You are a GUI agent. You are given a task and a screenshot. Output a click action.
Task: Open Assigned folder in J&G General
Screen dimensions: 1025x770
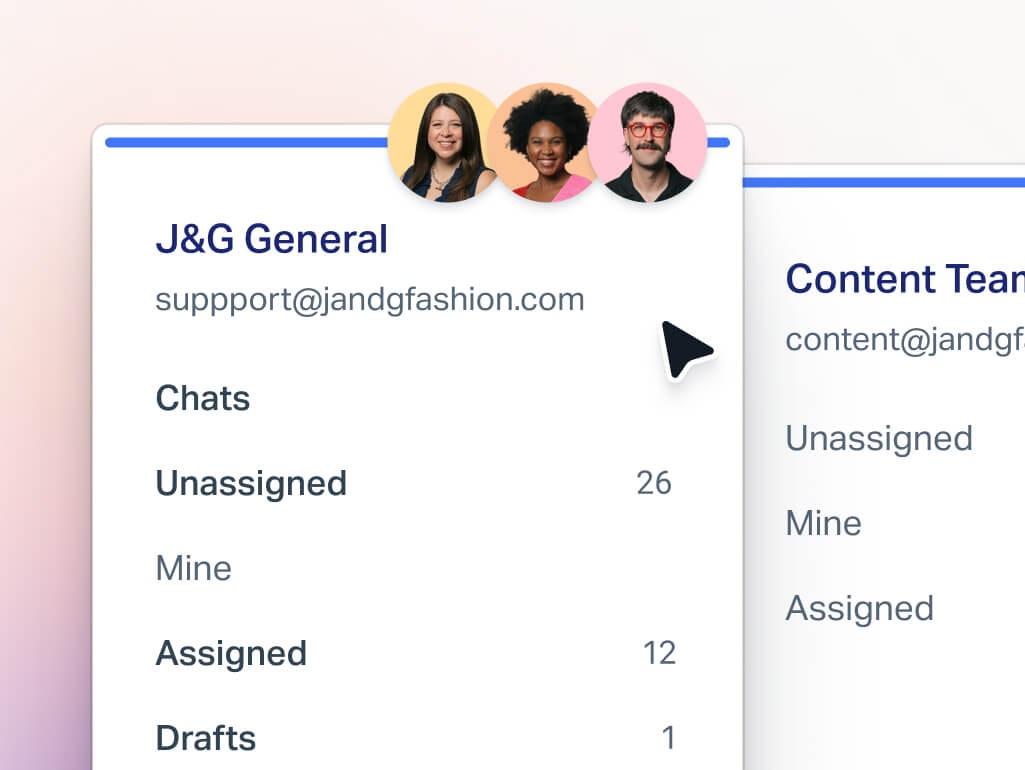(x=231, y=653)
